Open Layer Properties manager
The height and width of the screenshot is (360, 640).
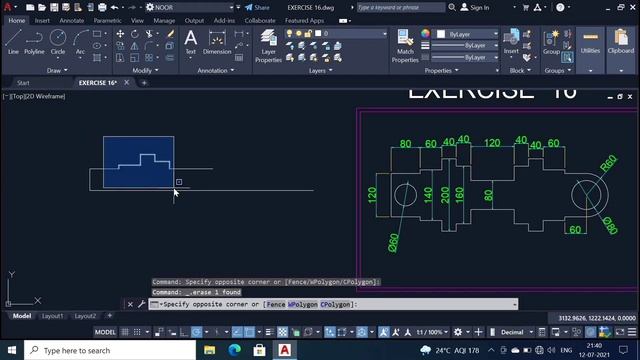click(268, 46)
